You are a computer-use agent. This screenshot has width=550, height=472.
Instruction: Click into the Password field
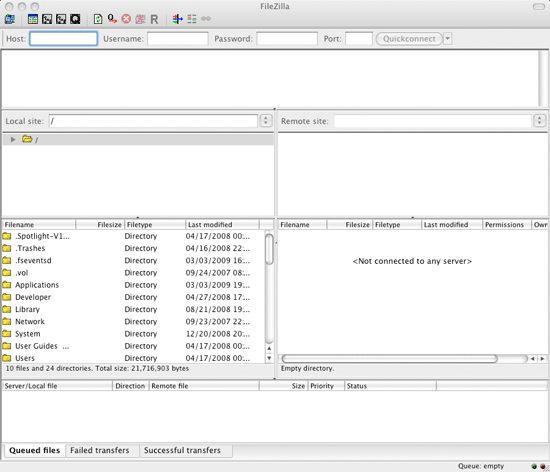(x=287, y=39)
